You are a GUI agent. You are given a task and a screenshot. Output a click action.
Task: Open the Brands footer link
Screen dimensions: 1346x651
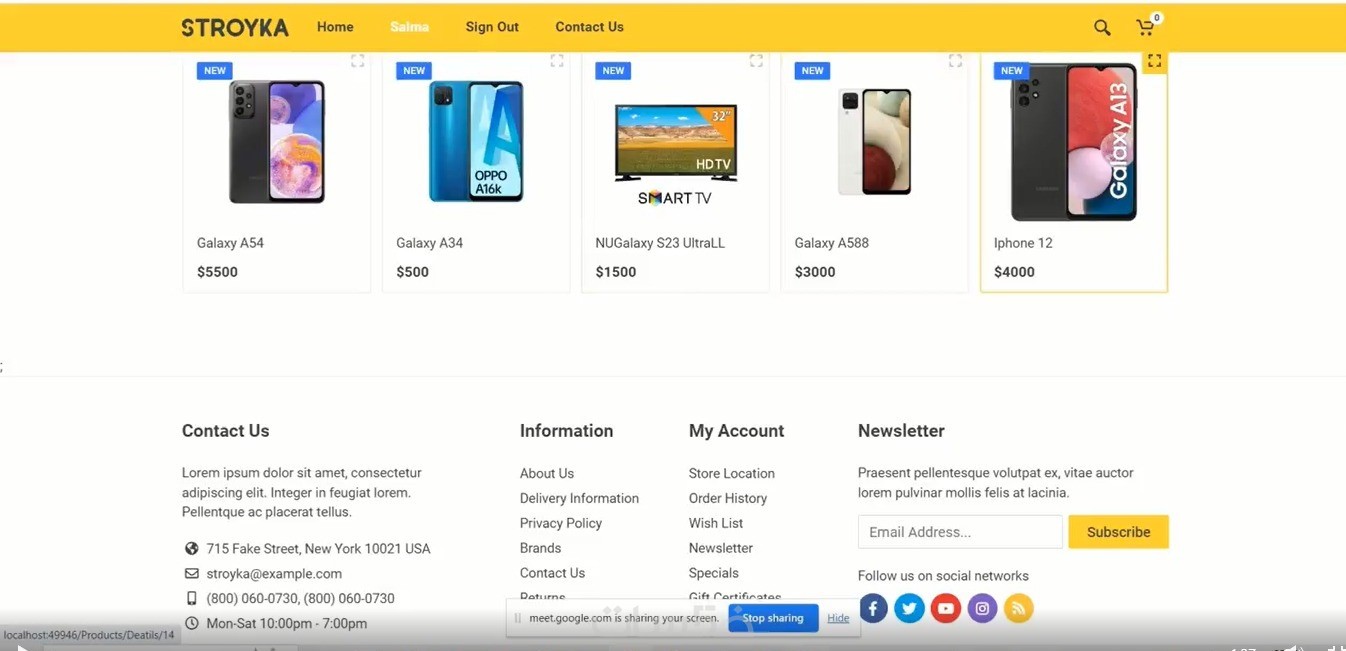pos(540,548)
